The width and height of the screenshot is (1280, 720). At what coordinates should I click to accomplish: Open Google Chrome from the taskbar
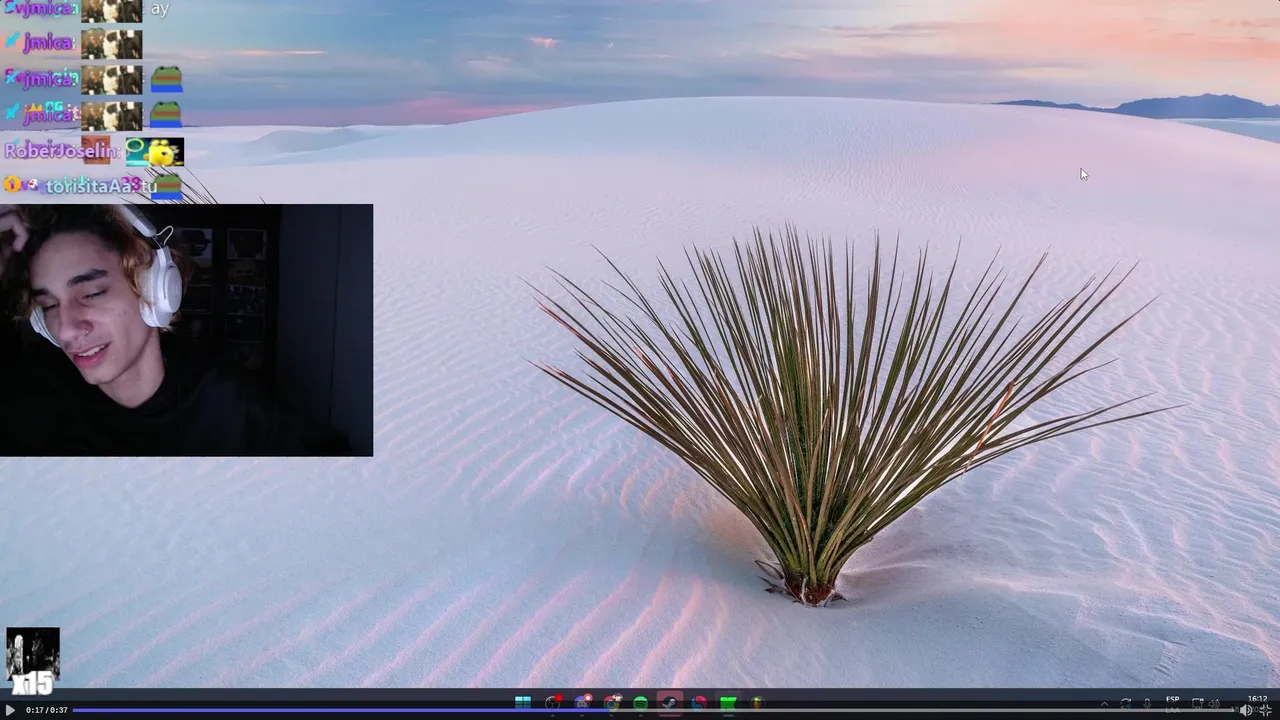click(611, 702)
